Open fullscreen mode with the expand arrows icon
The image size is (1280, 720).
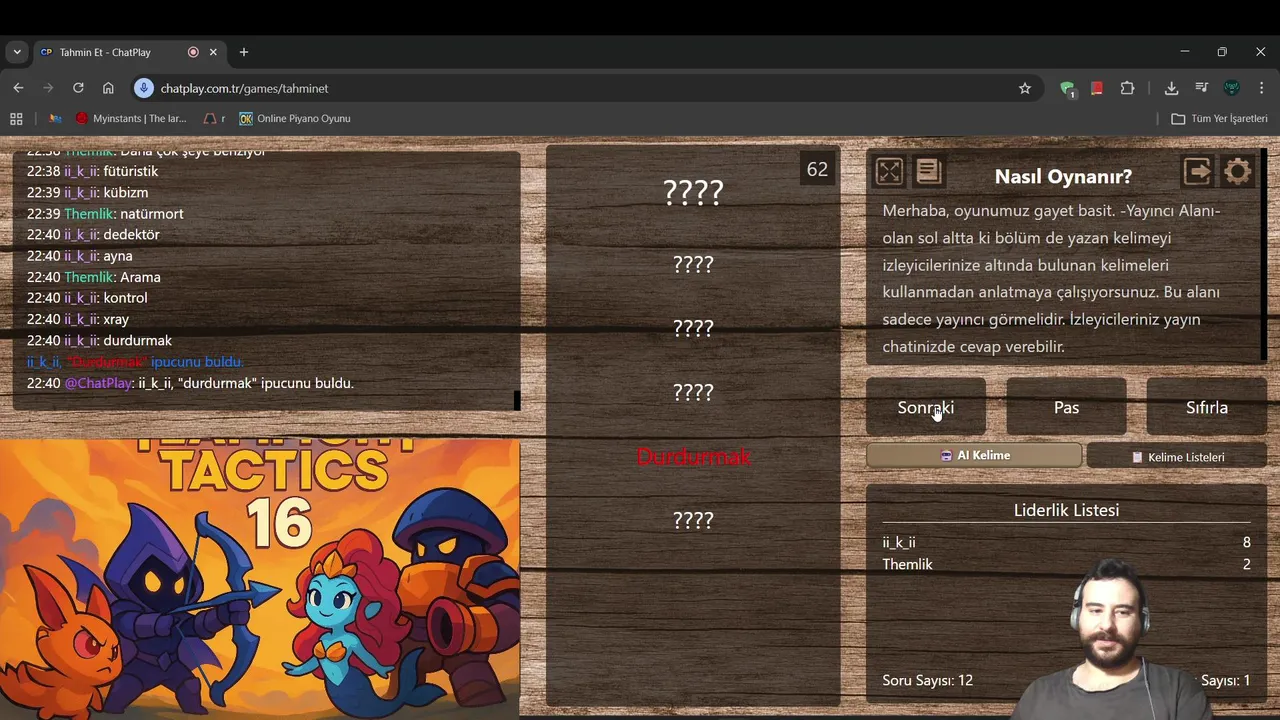coord(889,172)
